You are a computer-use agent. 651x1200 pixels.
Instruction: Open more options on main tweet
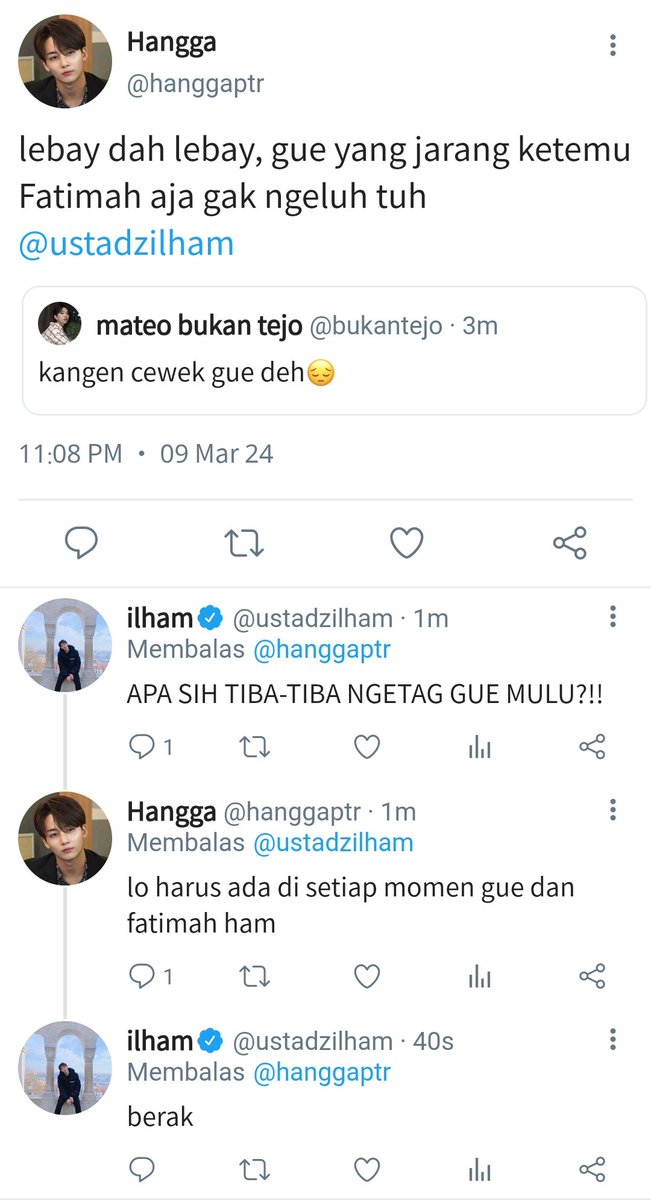(613, 44)
